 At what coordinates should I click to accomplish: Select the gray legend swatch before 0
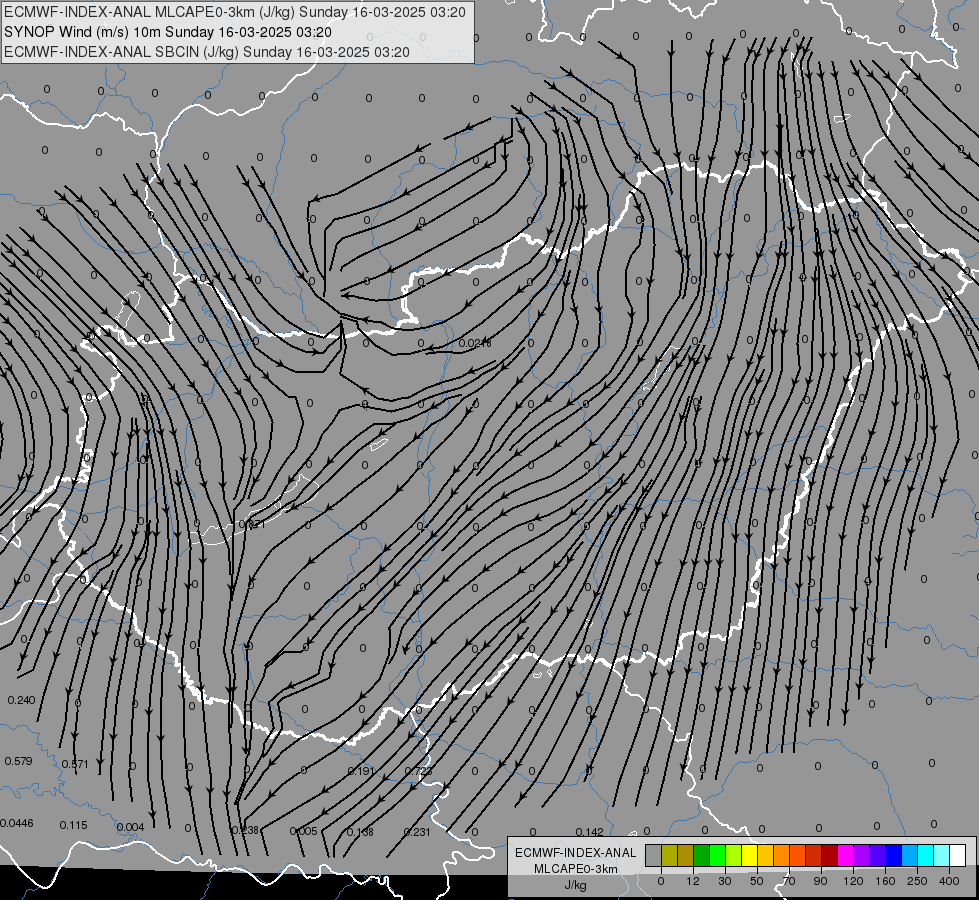[654, 855]
